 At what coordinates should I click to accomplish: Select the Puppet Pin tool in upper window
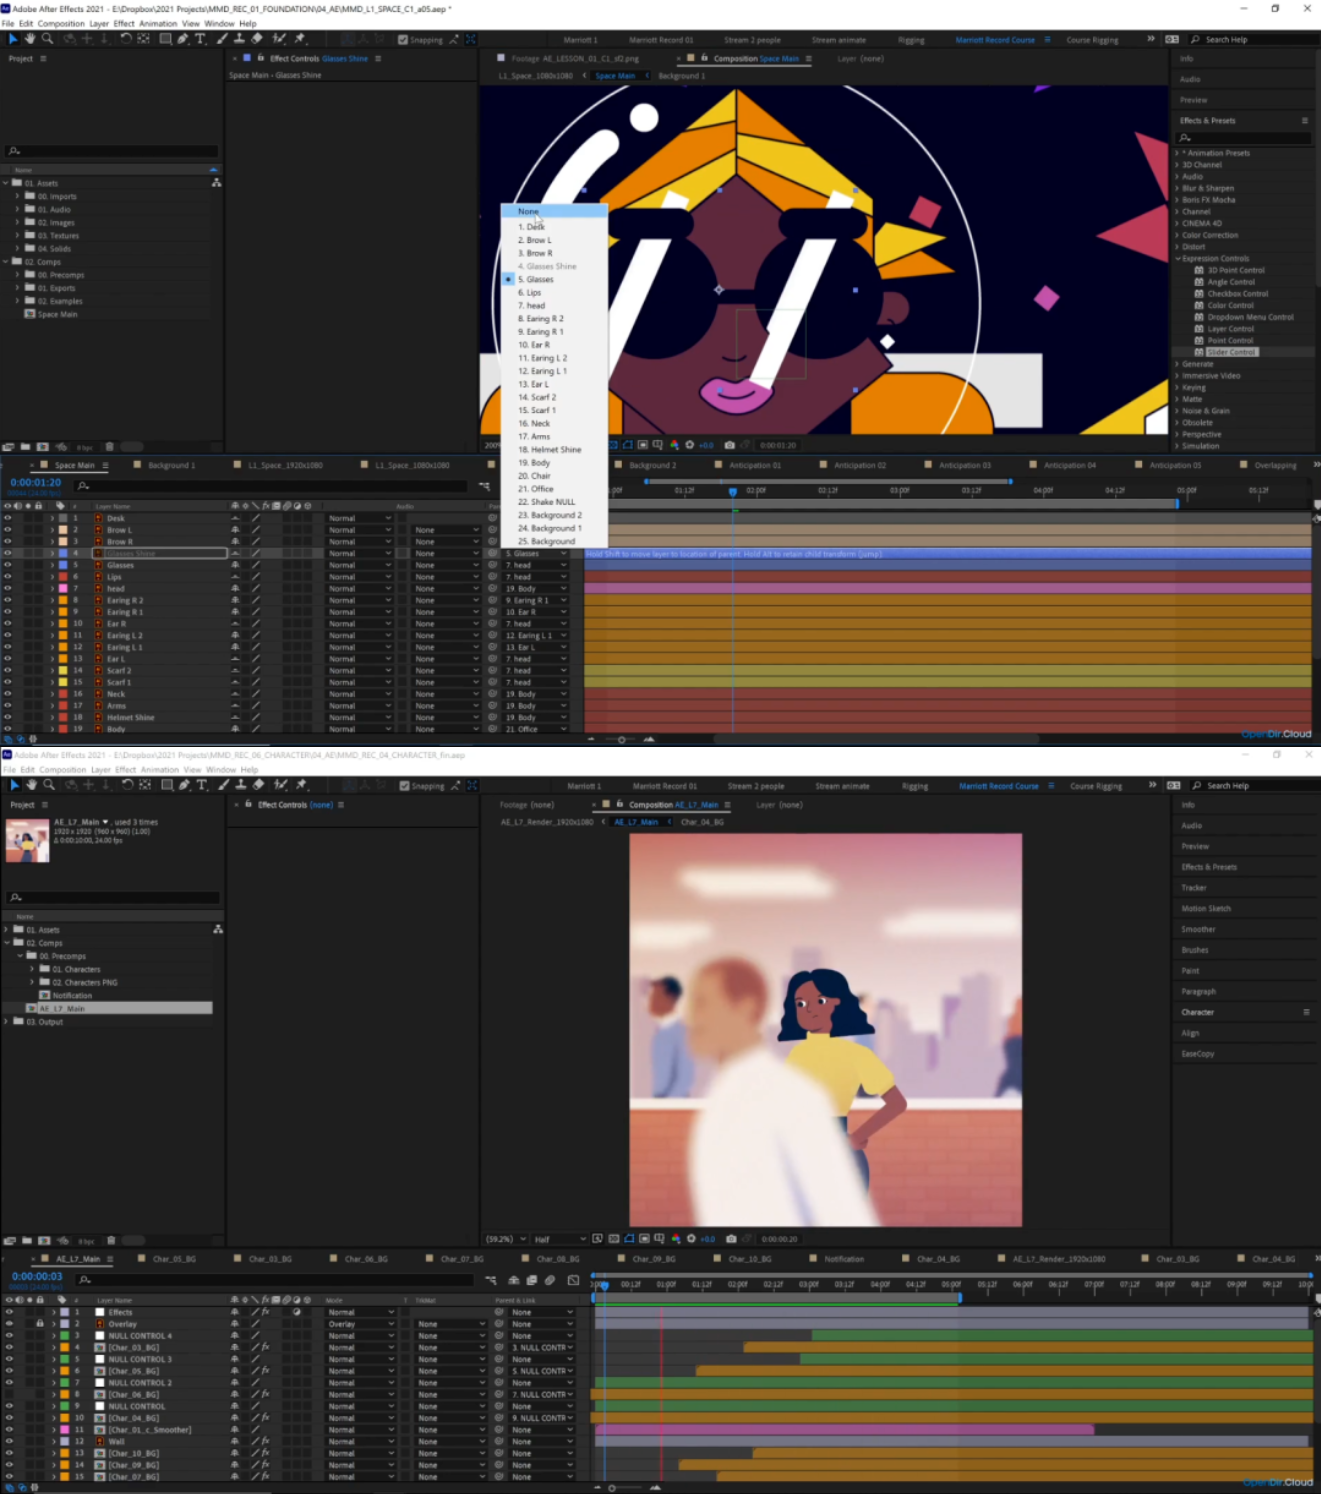(x=300, y=39)
